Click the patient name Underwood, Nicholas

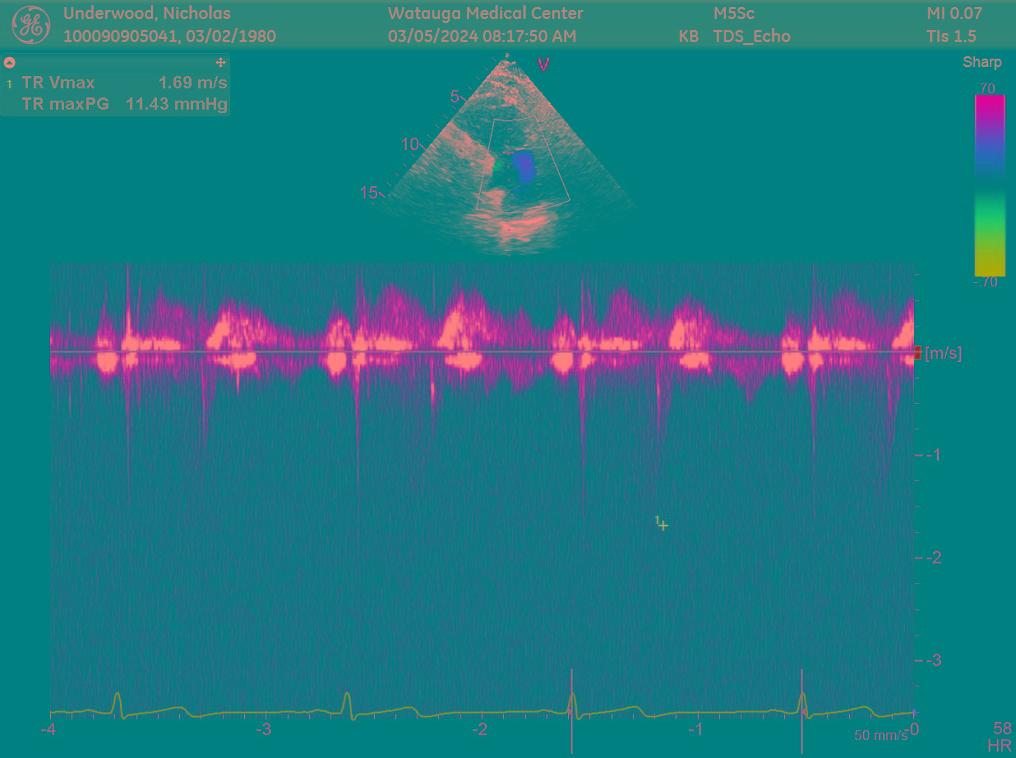tap(147, 14)
